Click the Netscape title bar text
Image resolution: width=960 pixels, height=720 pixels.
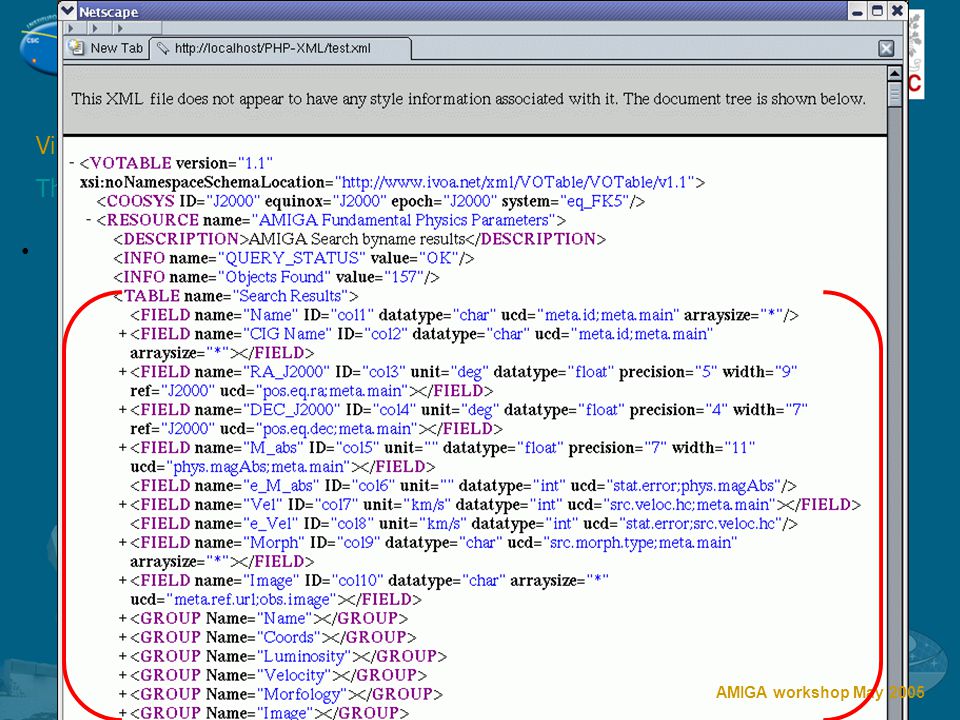(x=108, y=12)
